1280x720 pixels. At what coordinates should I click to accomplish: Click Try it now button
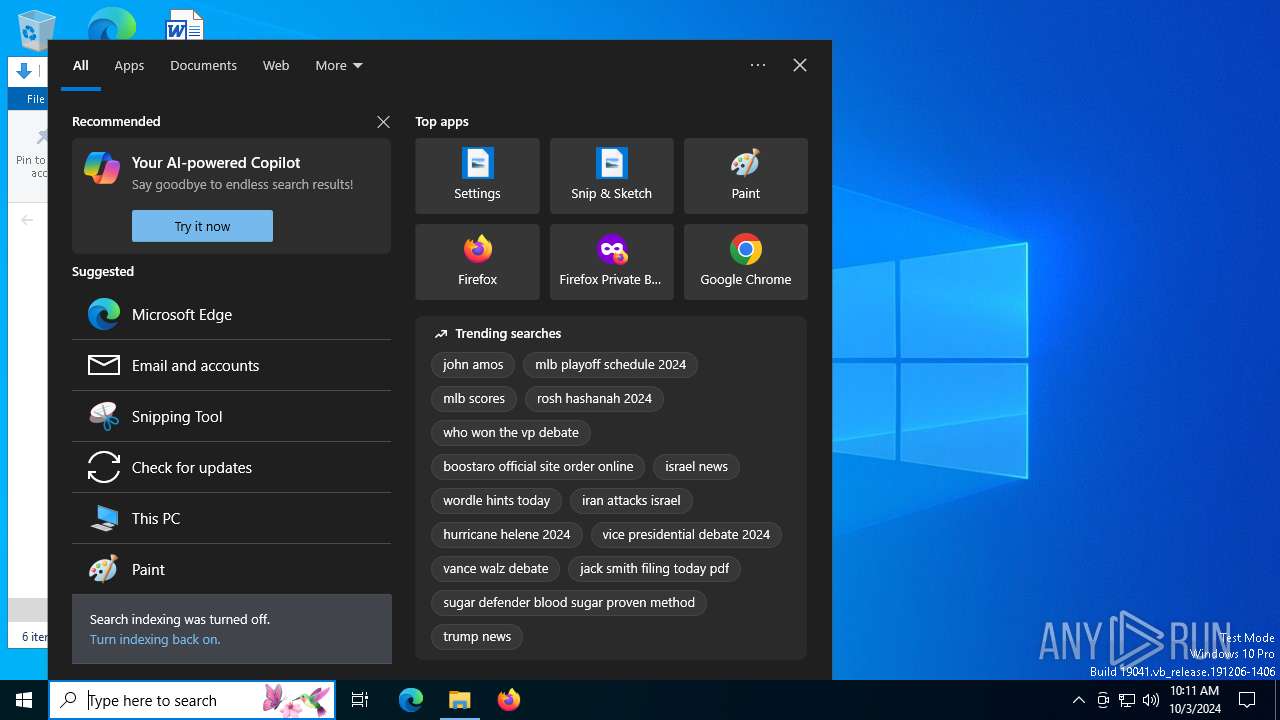(x=202, y=226)
